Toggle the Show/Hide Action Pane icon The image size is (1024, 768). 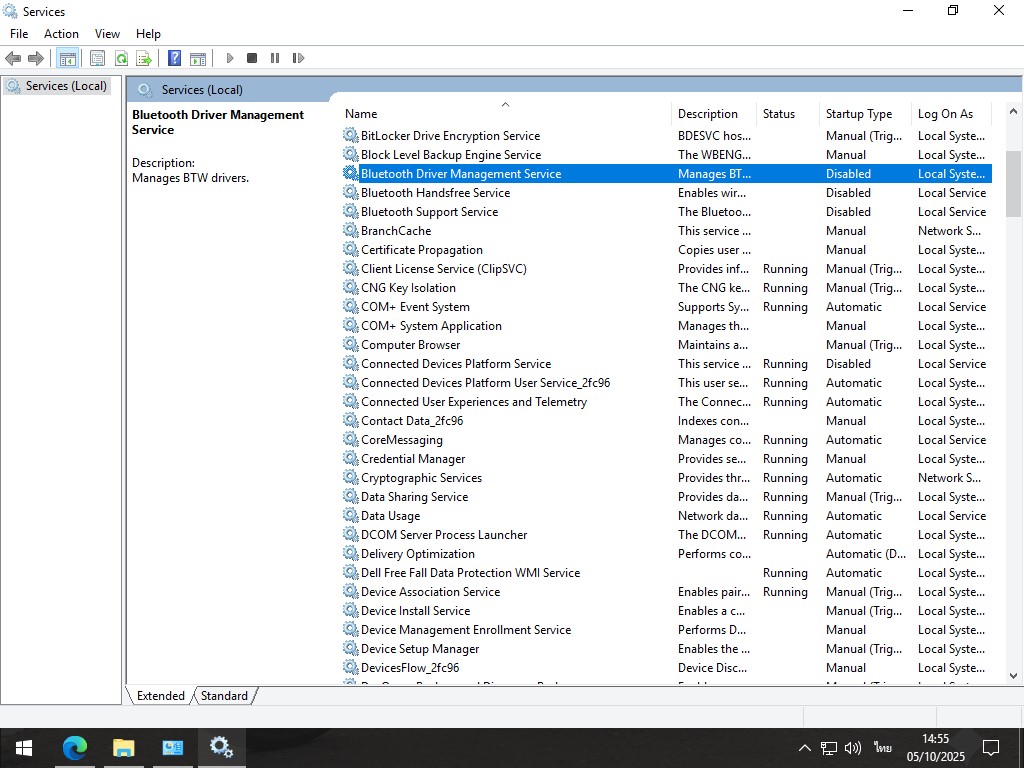198,58
